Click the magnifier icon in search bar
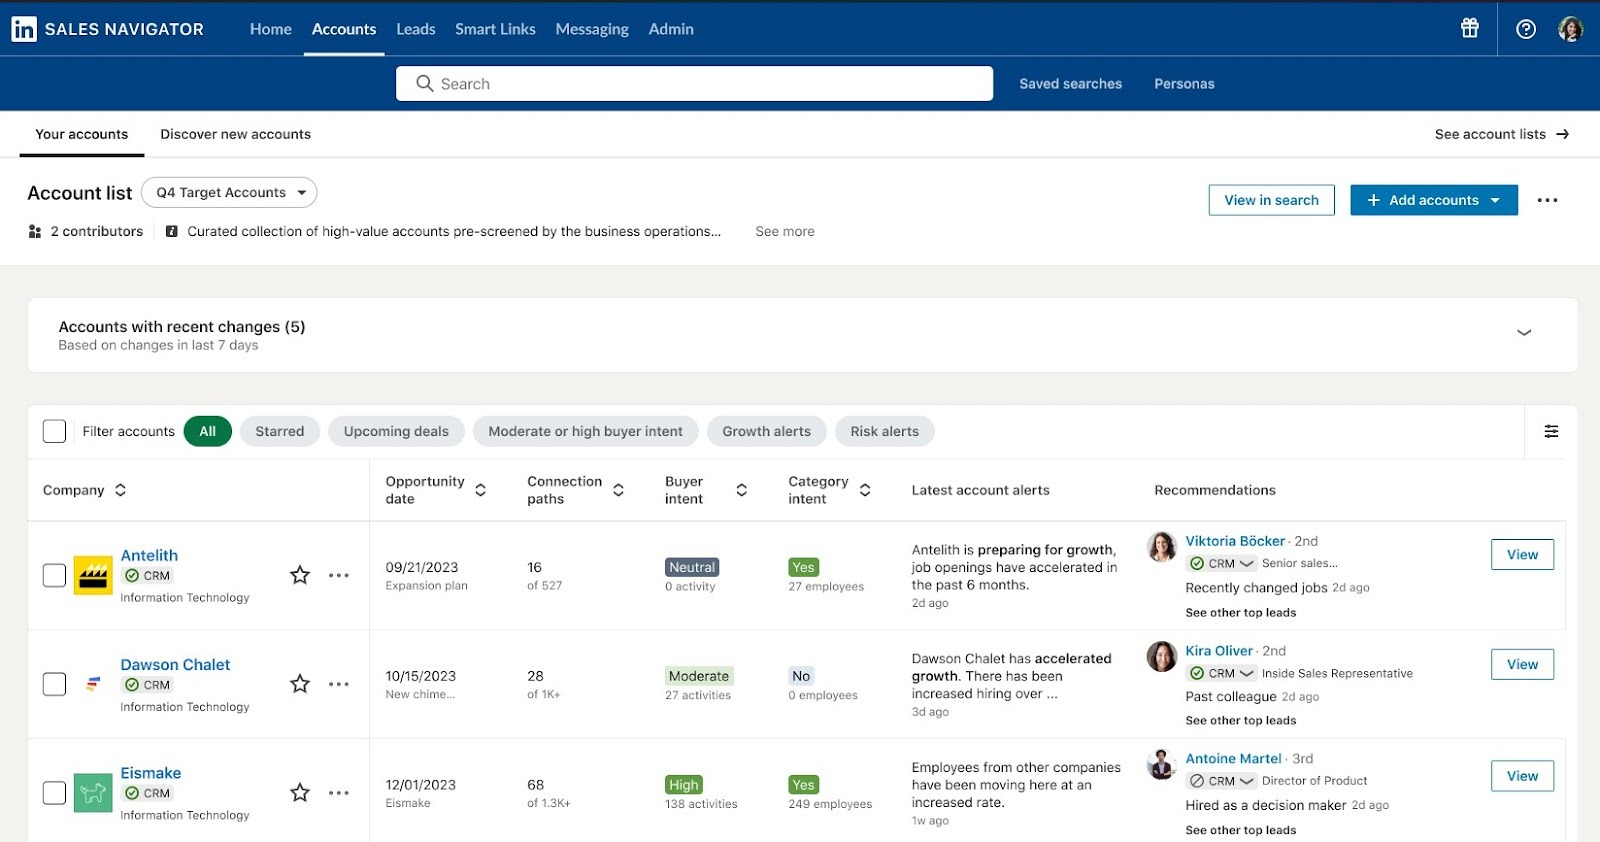Screen dimensions: 1600x842 (x=425, y=84)
